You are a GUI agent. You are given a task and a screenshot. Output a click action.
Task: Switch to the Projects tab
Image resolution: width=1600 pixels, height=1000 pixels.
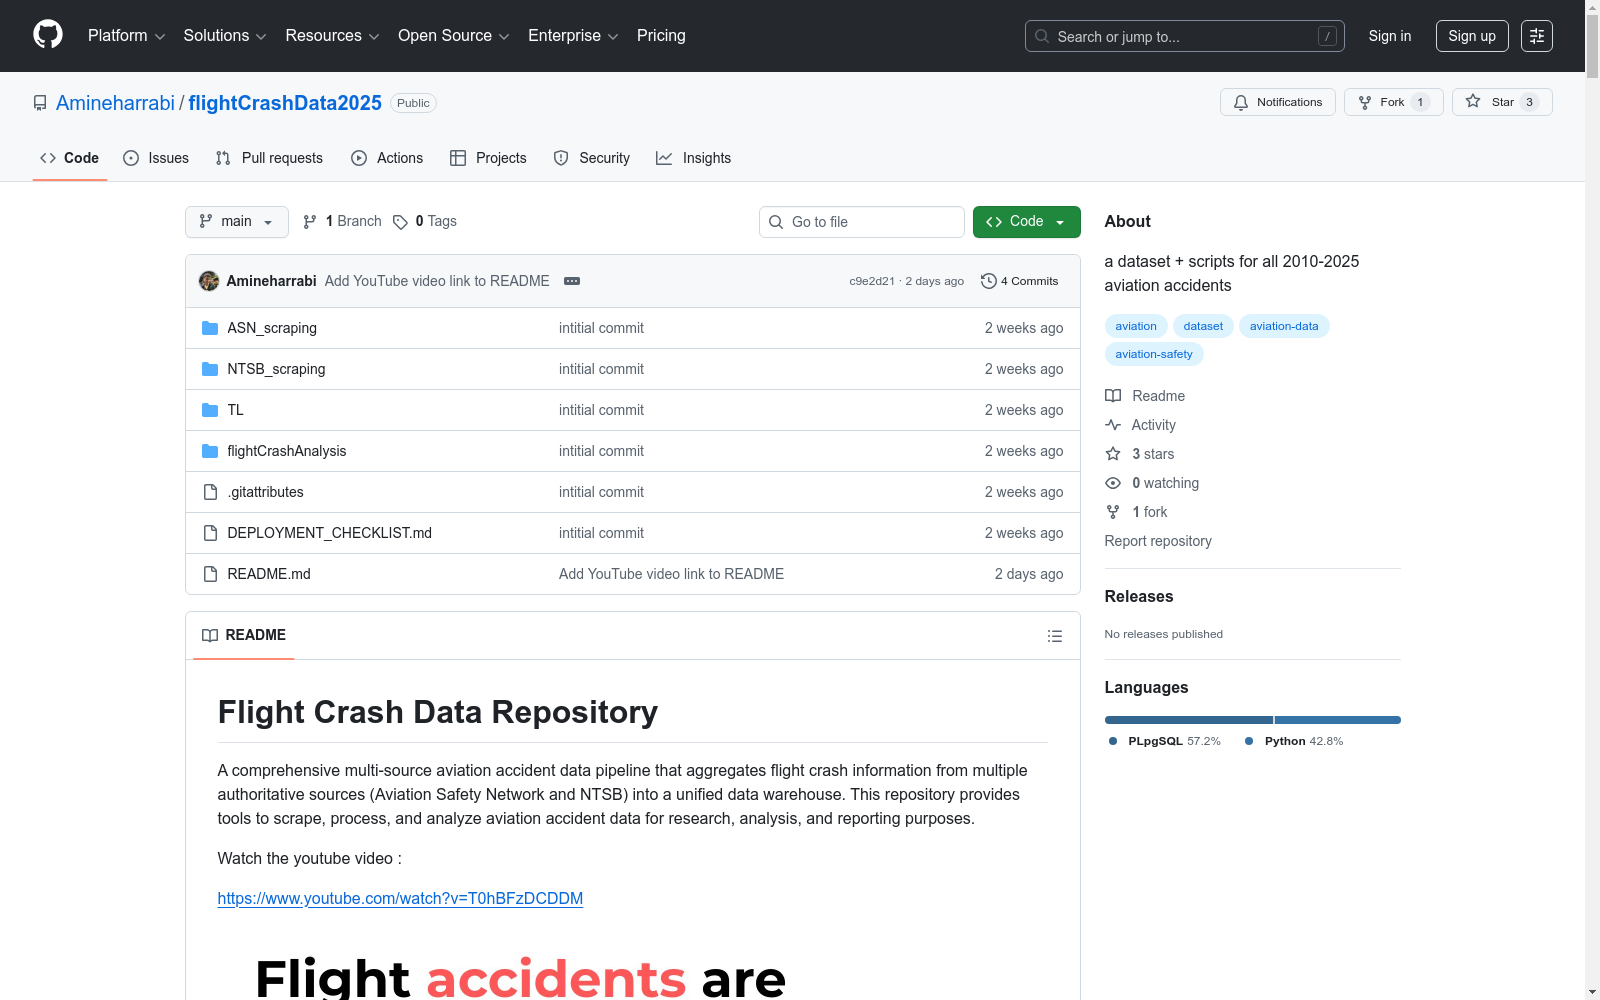[488, 158]
